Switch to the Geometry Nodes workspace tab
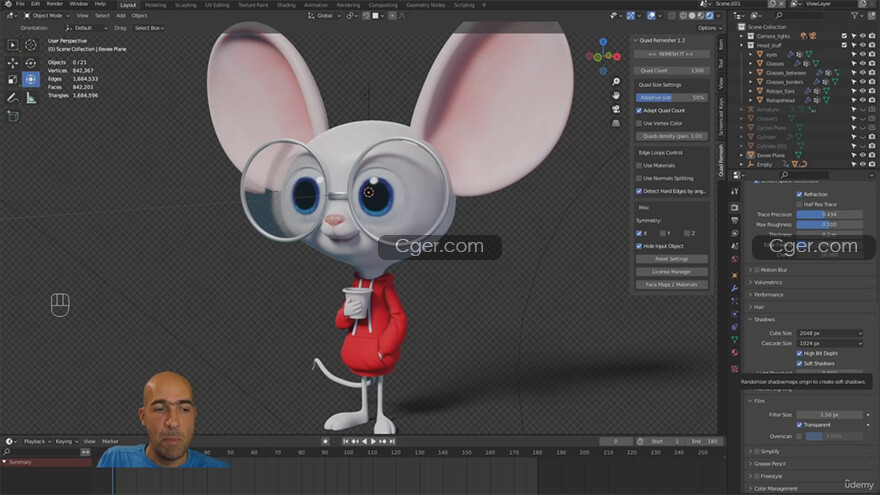 click(x=425, y=5)
